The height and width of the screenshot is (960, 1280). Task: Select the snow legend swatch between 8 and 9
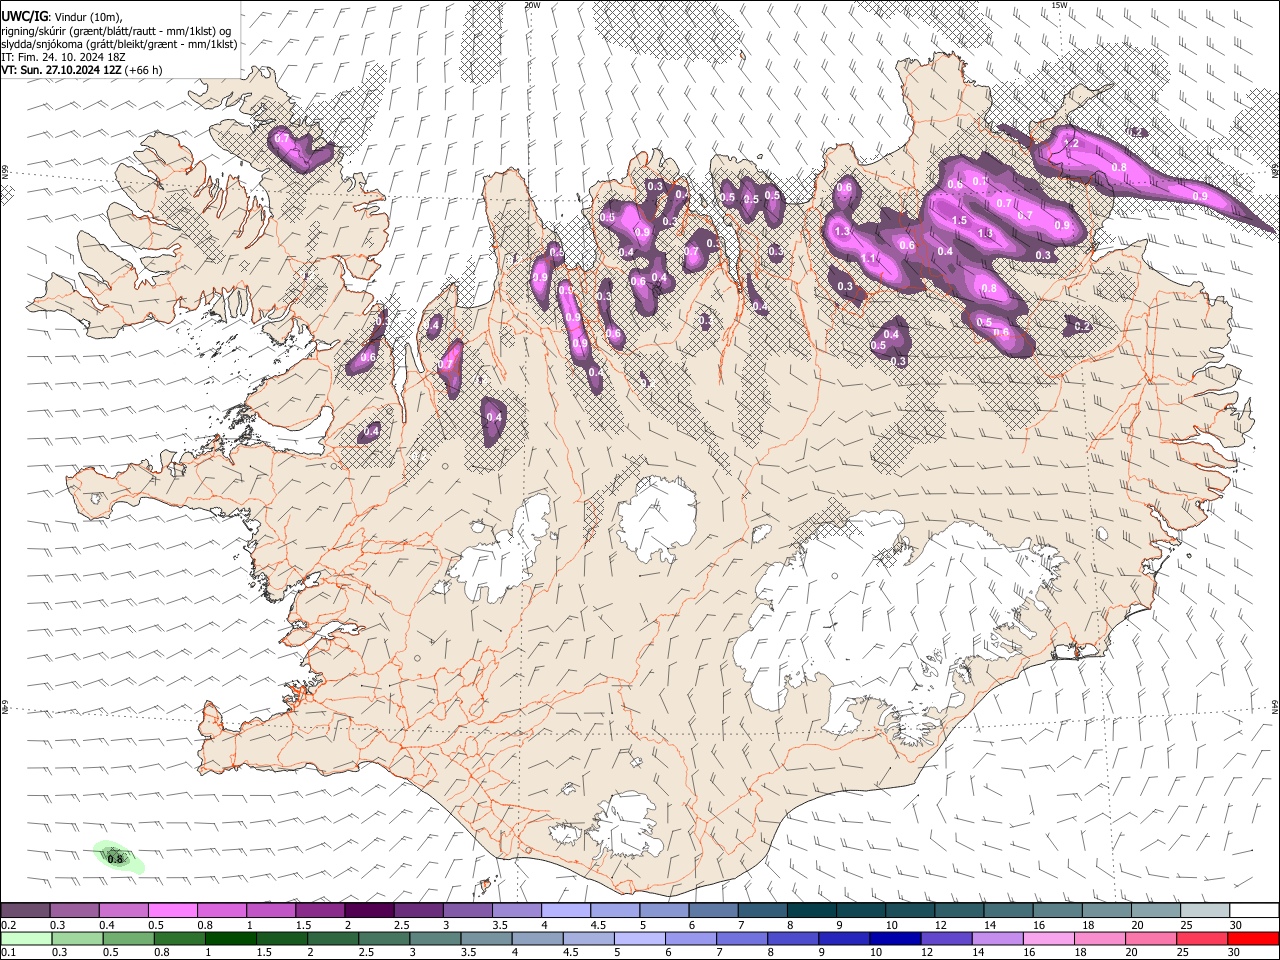coord(812,910)
